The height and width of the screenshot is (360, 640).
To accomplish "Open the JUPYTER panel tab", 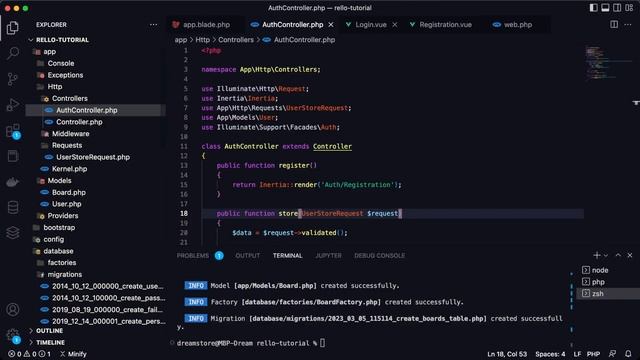I will pos(328,256).
